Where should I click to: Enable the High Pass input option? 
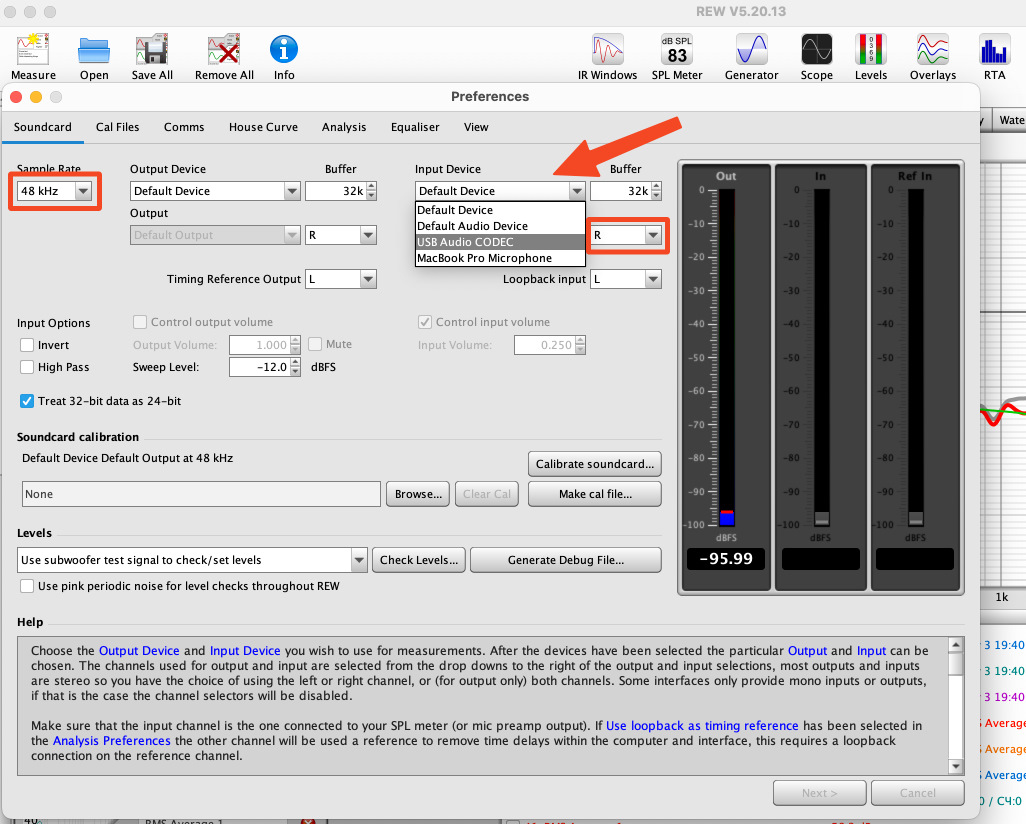coord(27,367)
